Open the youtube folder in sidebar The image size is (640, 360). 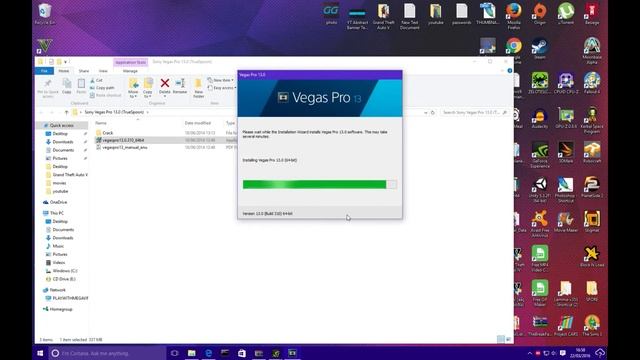pos(57,191)
